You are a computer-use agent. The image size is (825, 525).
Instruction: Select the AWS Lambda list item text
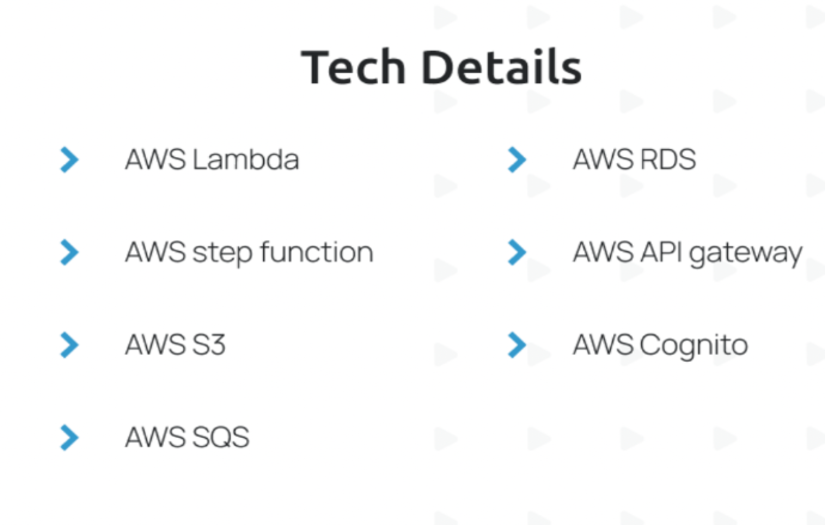212,159
